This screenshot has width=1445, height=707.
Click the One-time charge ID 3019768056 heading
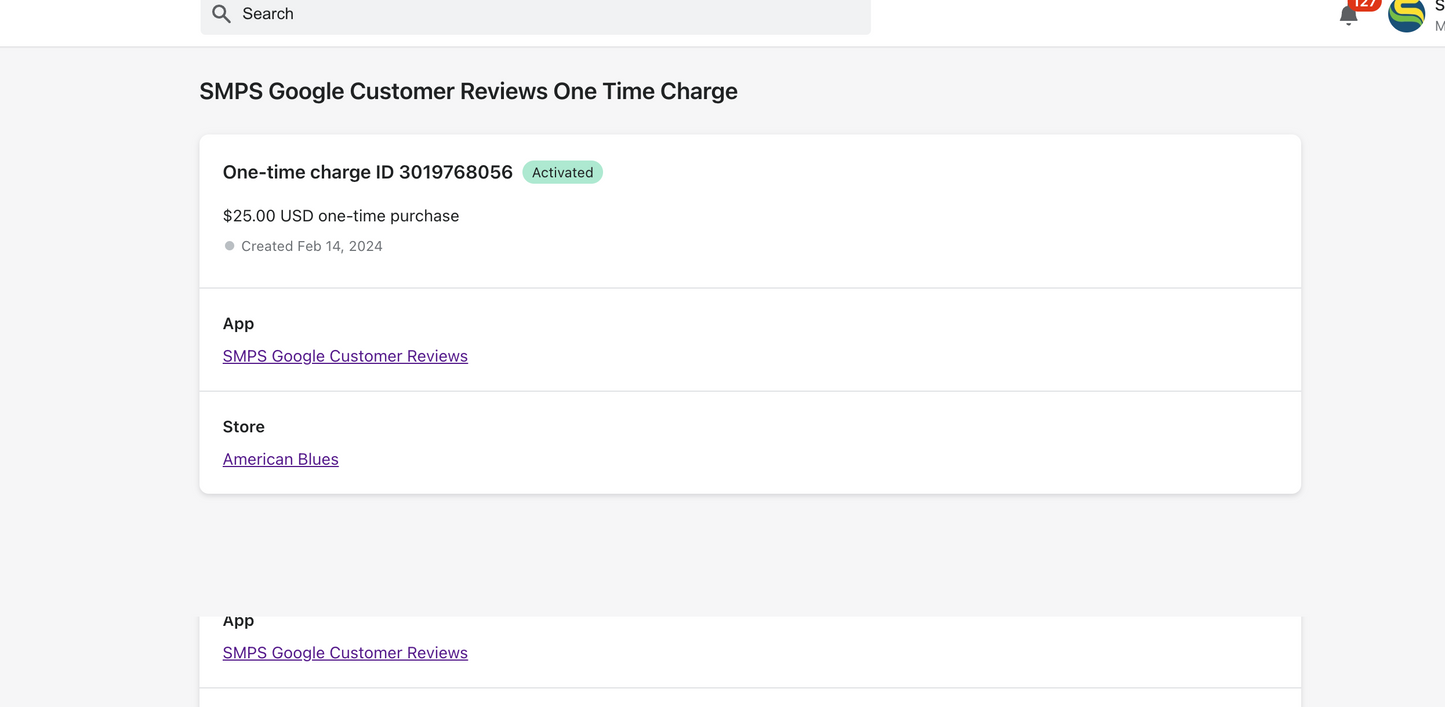(x=367, y=172)
